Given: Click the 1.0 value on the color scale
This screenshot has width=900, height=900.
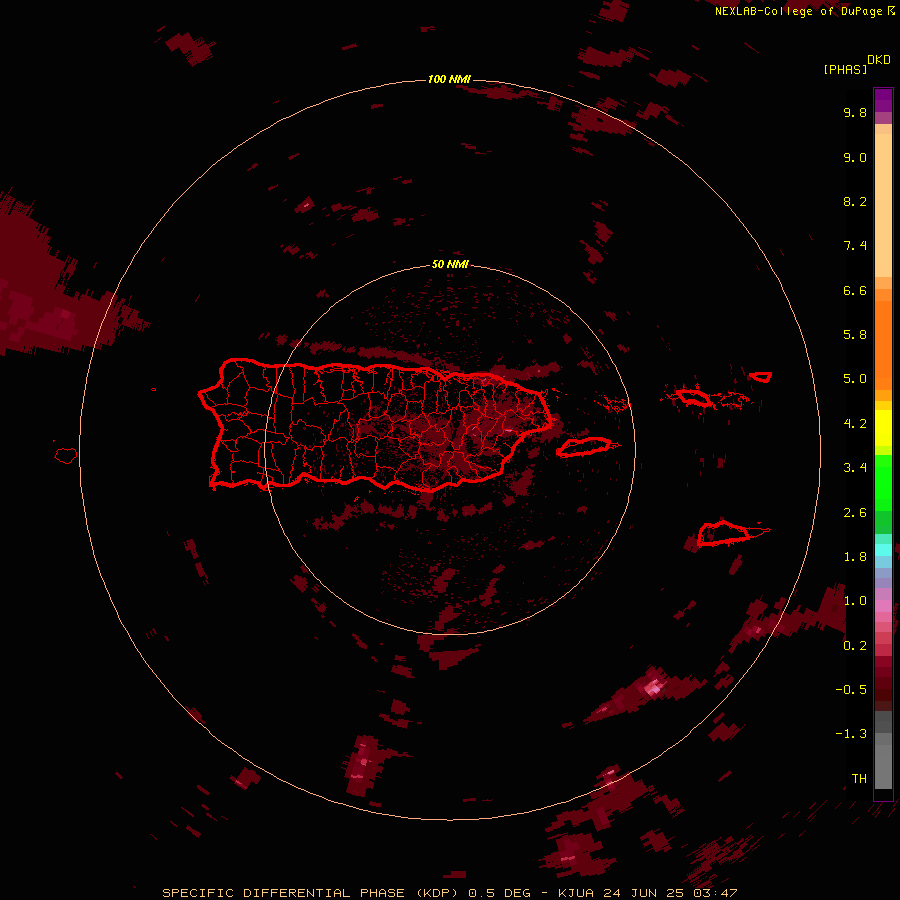Looking at the screenshot, I should [855, 601].
